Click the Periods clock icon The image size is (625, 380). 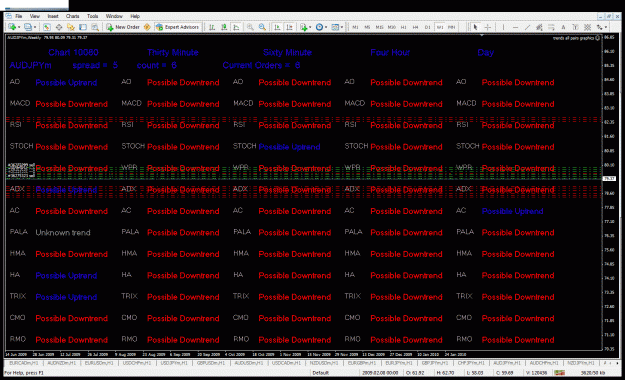tap(319, 27)
